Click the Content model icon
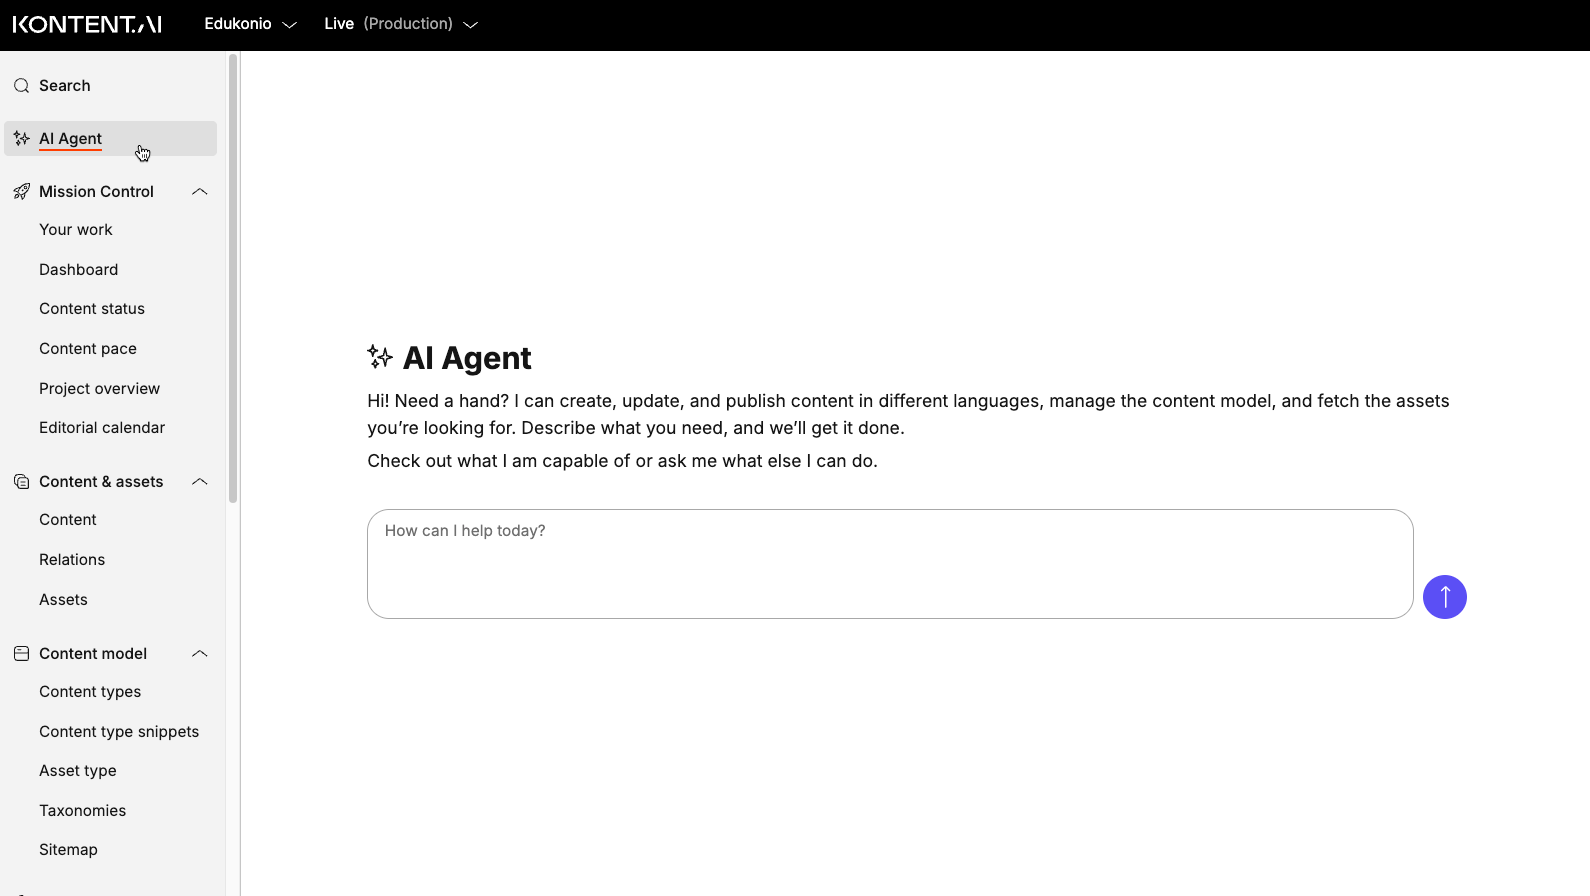This screenshot has width=1590, height=896. pyautogui.click(x=21, y=654)
